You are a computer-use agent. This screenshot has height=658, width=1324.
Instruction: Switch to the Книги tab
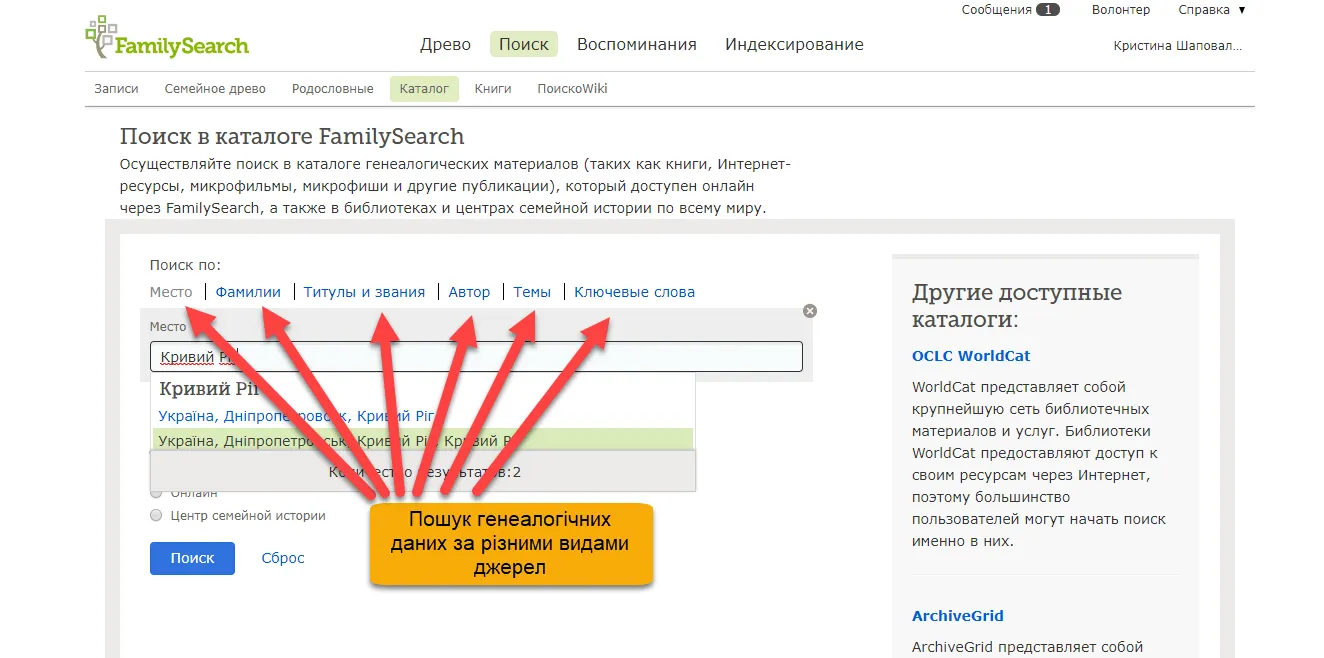tap(493, 89)
